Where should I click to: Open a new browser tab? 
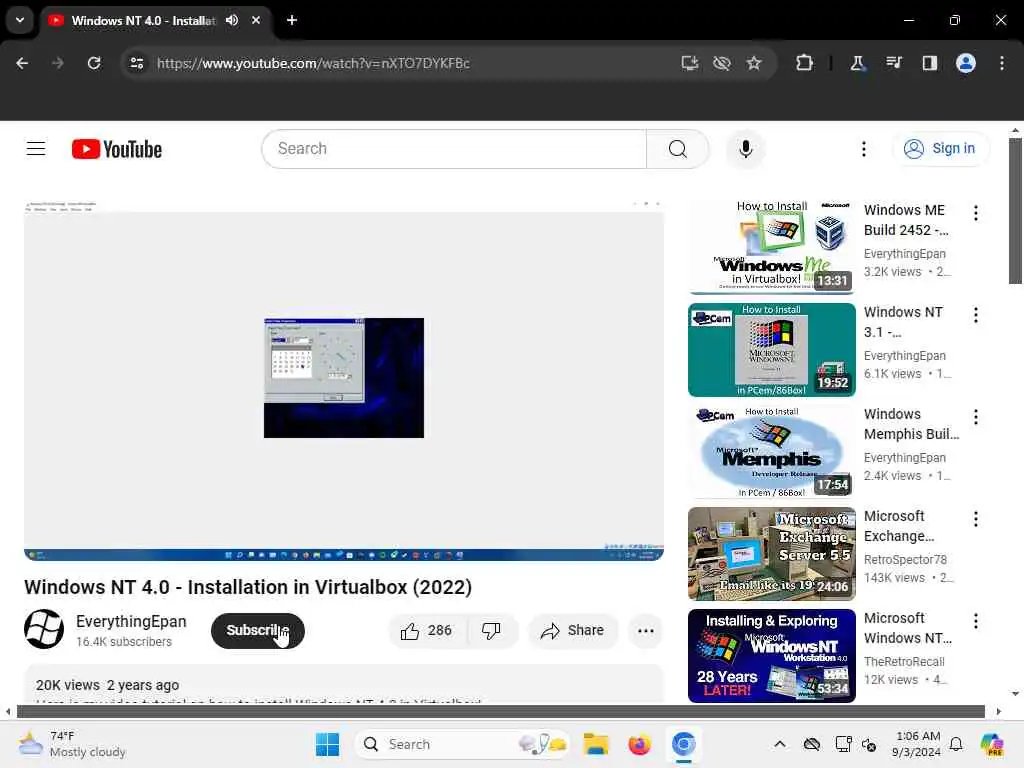[x=292, y=20]
